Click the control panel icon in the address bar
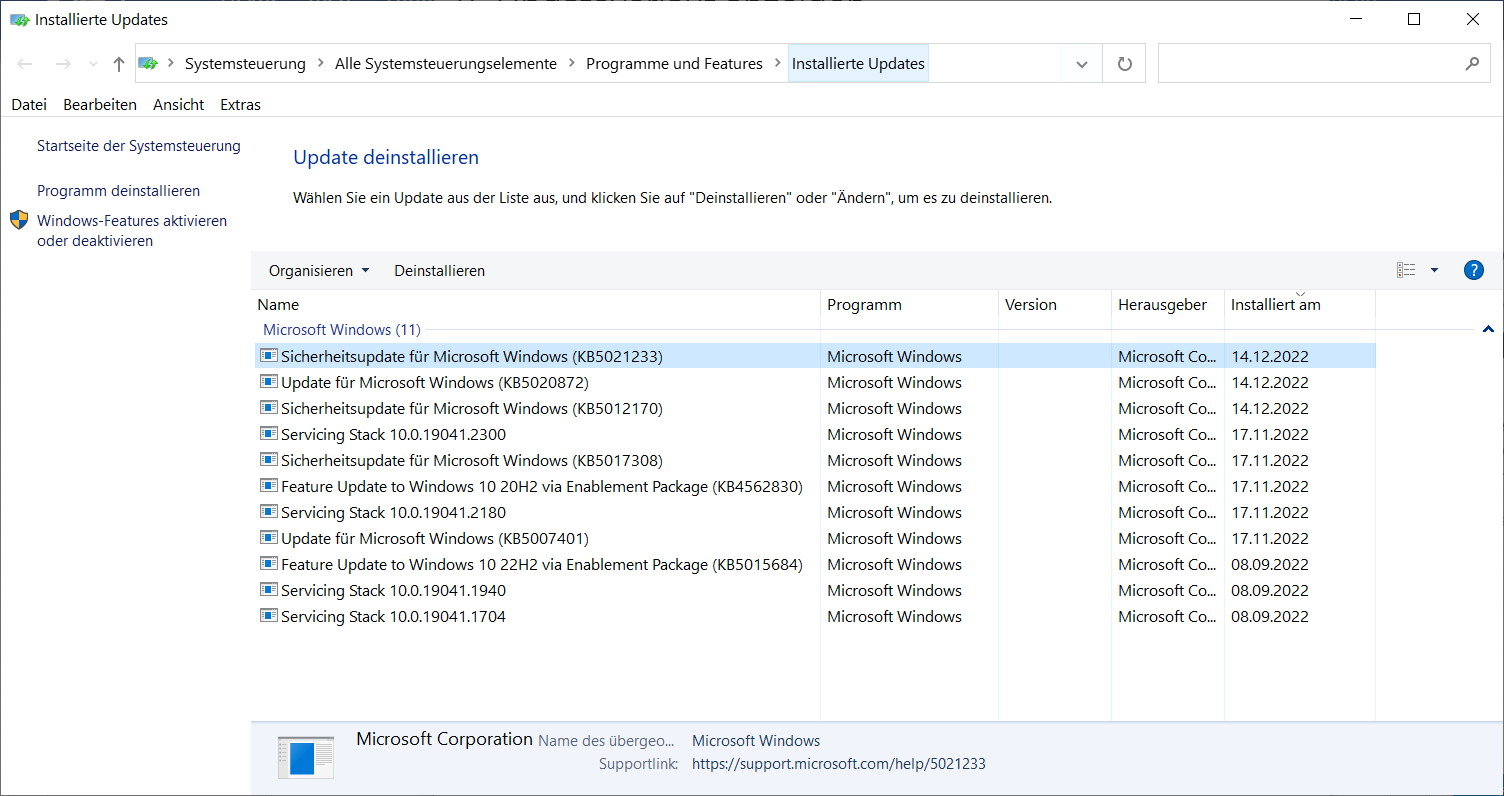 click(148, 63)
